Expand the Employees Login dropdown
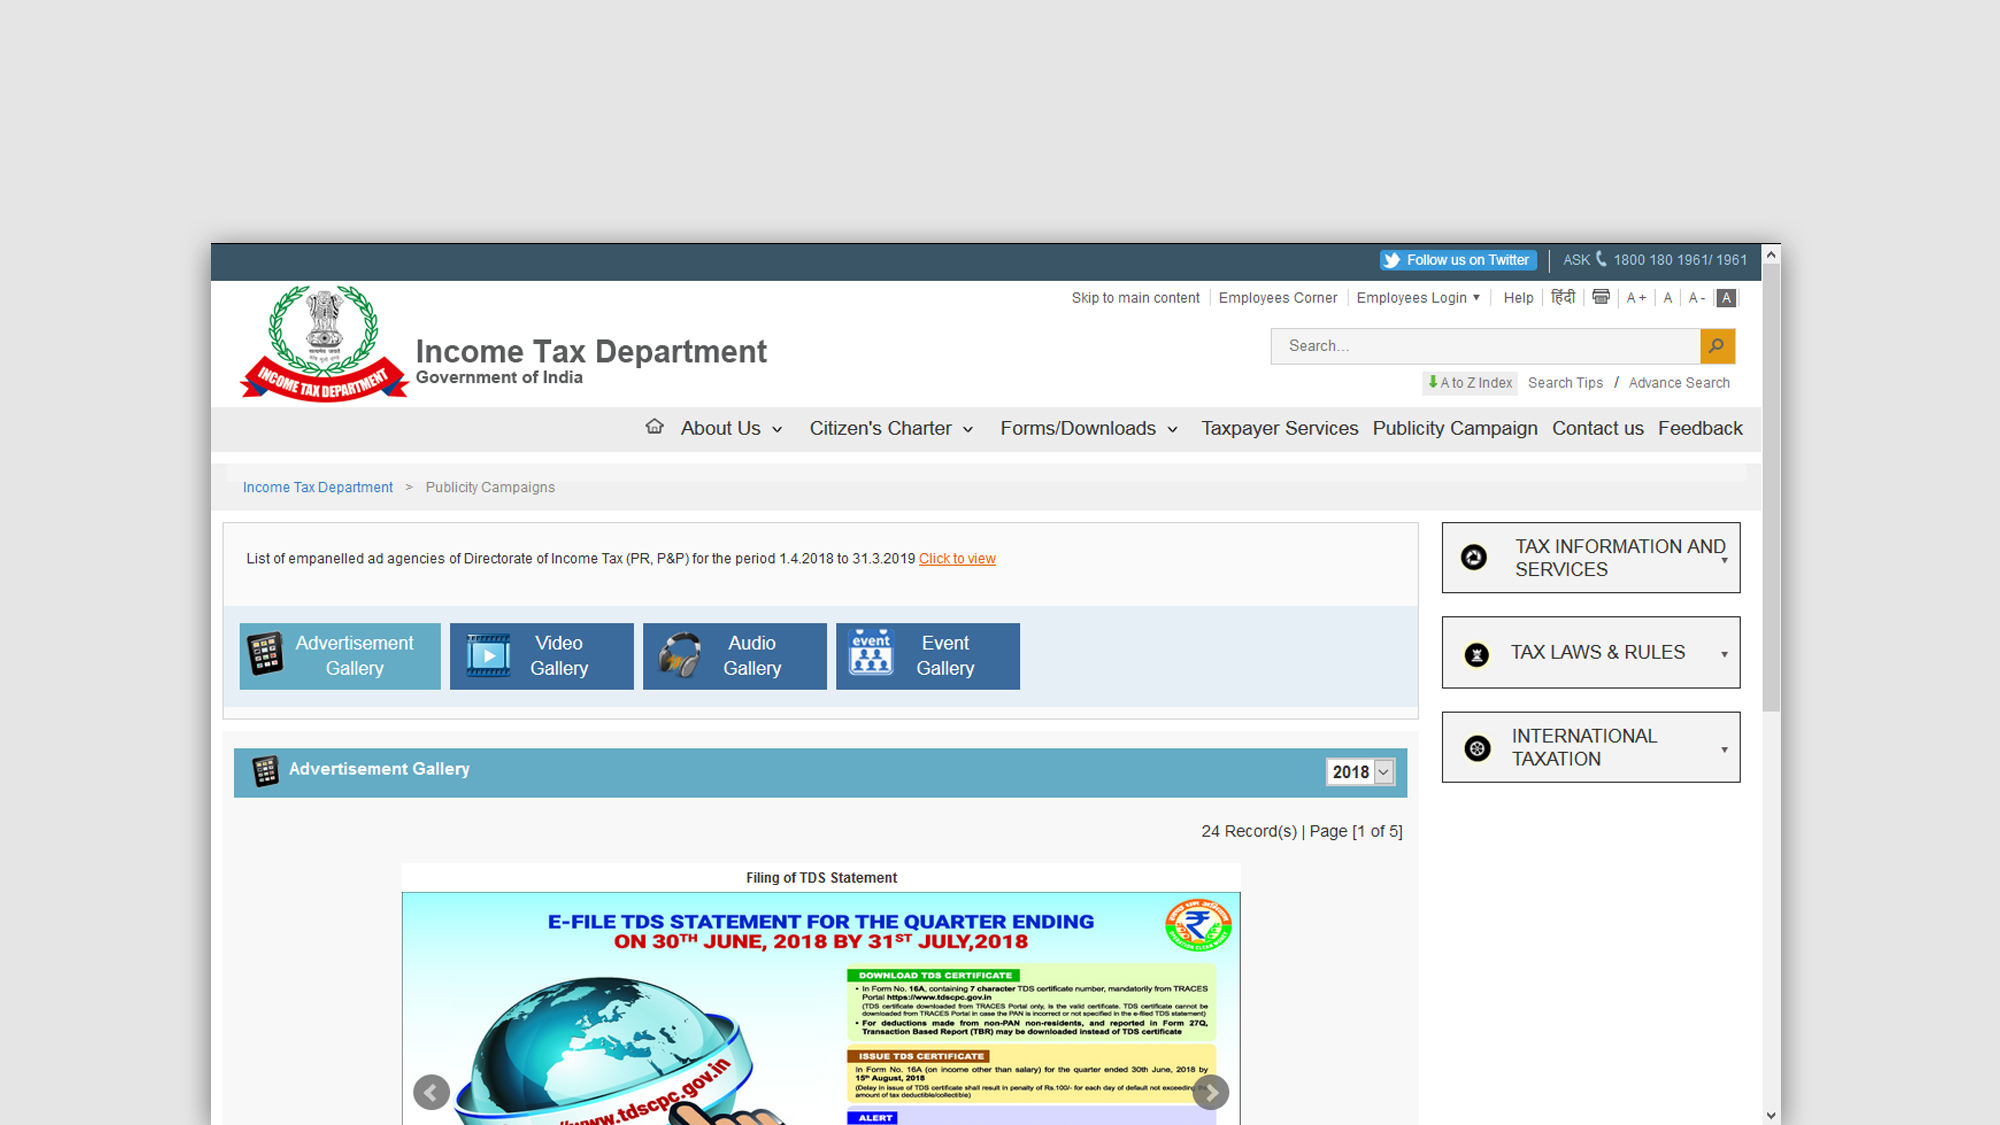The width and height of the screenshot is (2000, 1125). (x=1417, y=298)
